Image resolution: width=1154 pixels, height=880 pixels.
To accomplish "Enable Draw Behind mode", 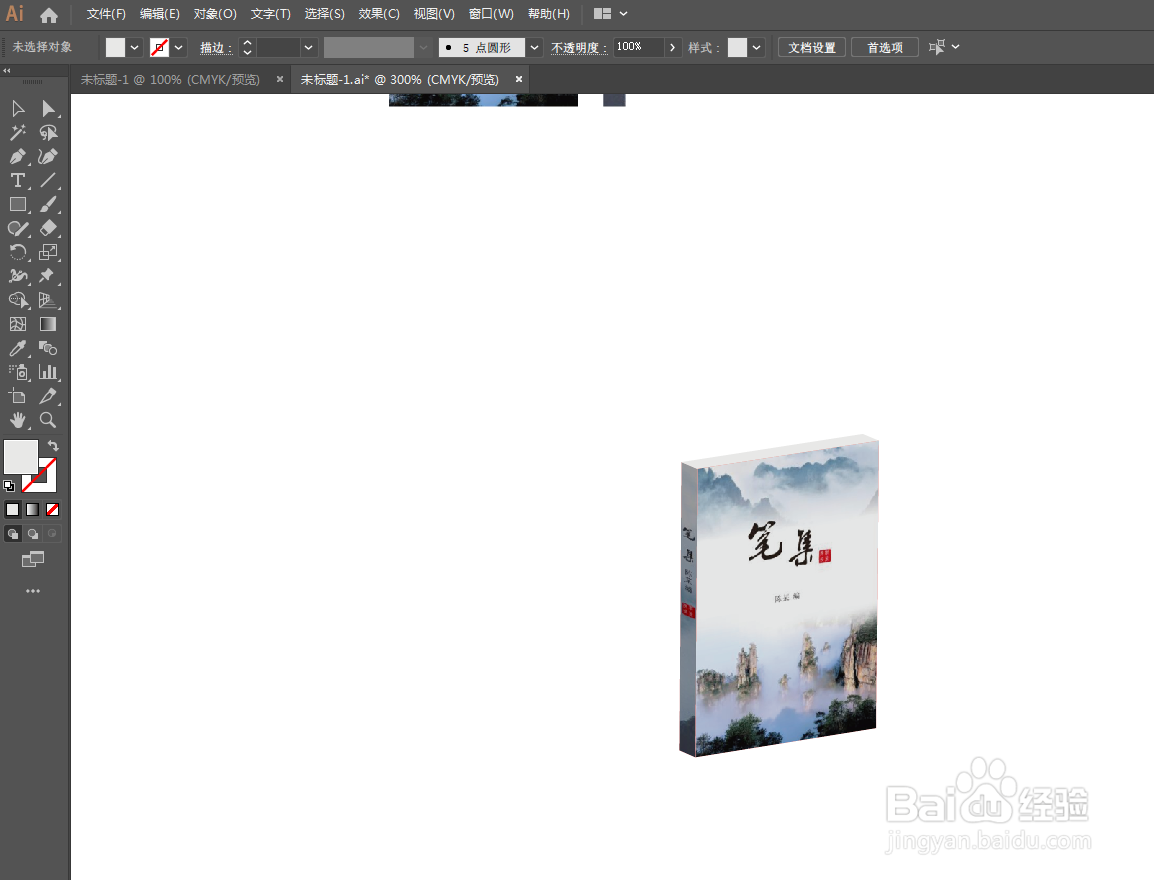I will coord(32,533).
